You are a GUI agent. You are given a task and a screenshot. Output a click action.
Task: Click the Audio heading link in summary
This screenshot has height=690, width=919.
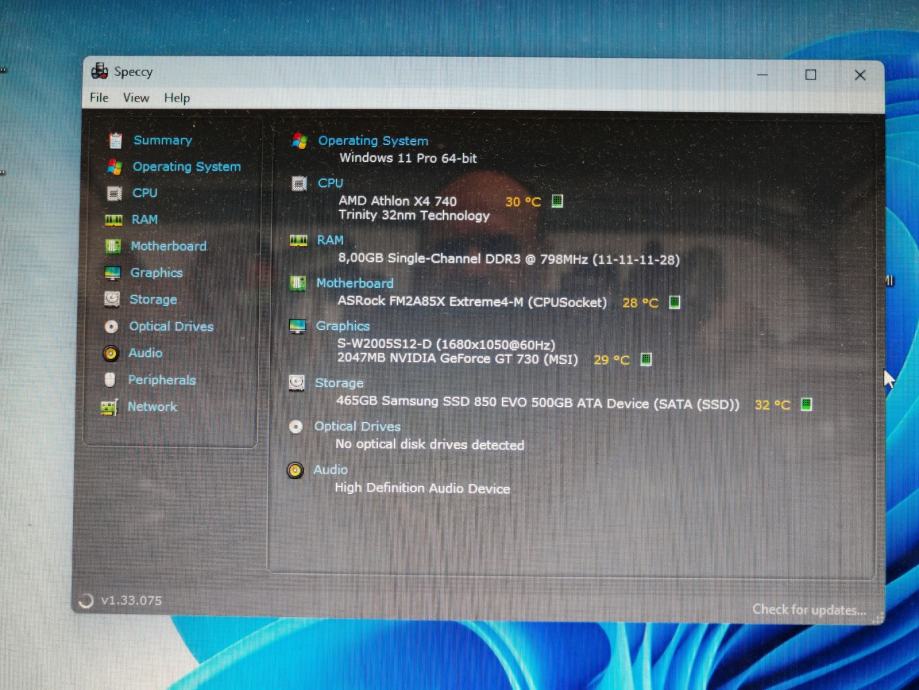coord(331,470)
